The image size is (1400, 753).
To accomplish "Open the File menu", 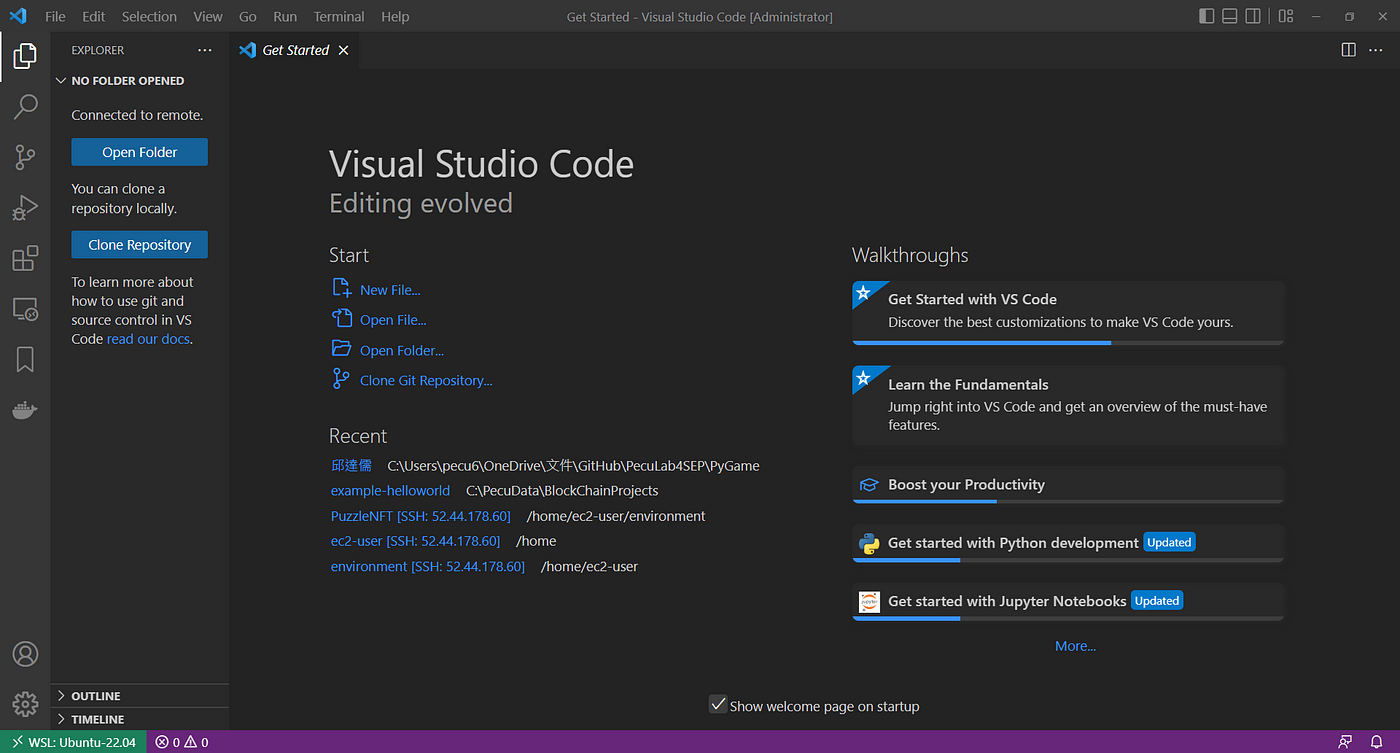I will [x=55, y=17].
